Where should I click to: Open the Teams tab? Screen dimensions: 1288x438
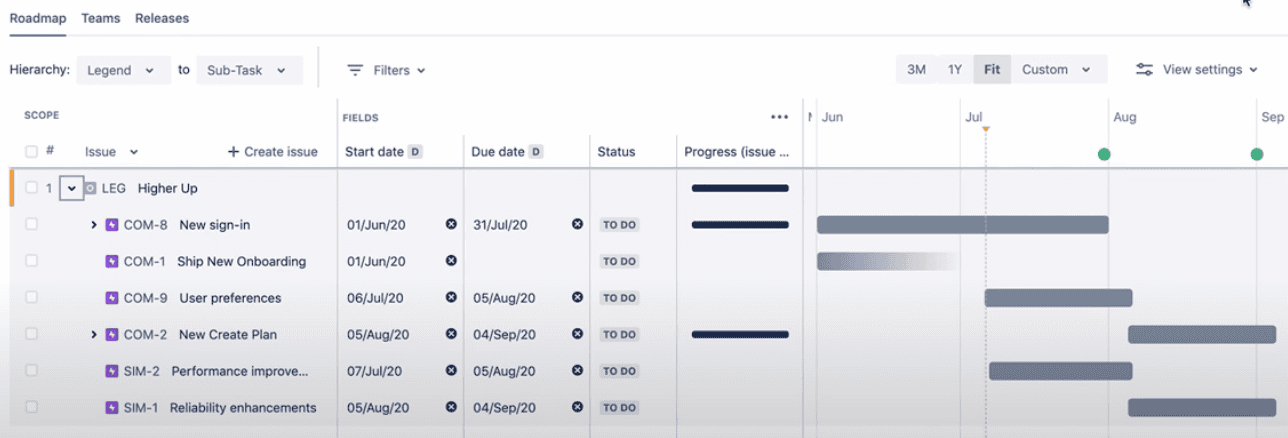click(101, 18)
